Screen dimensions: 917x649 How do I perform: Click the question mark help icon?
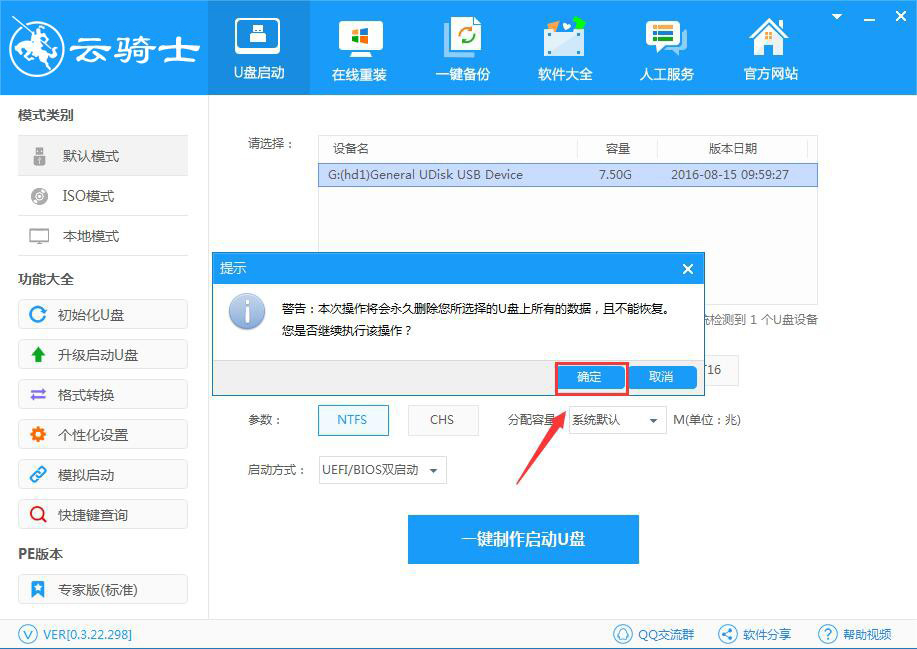tap(828, 634)
